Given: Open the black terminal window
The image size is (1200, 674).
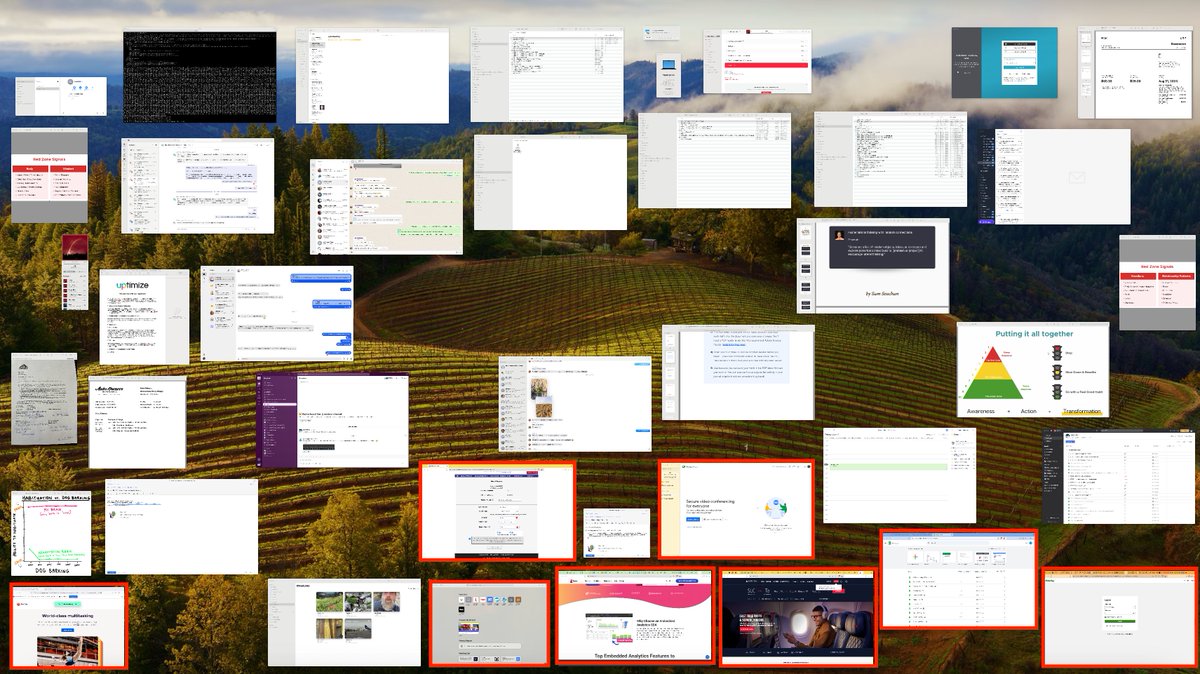Looking at the screenshot, I should point(199,77).
